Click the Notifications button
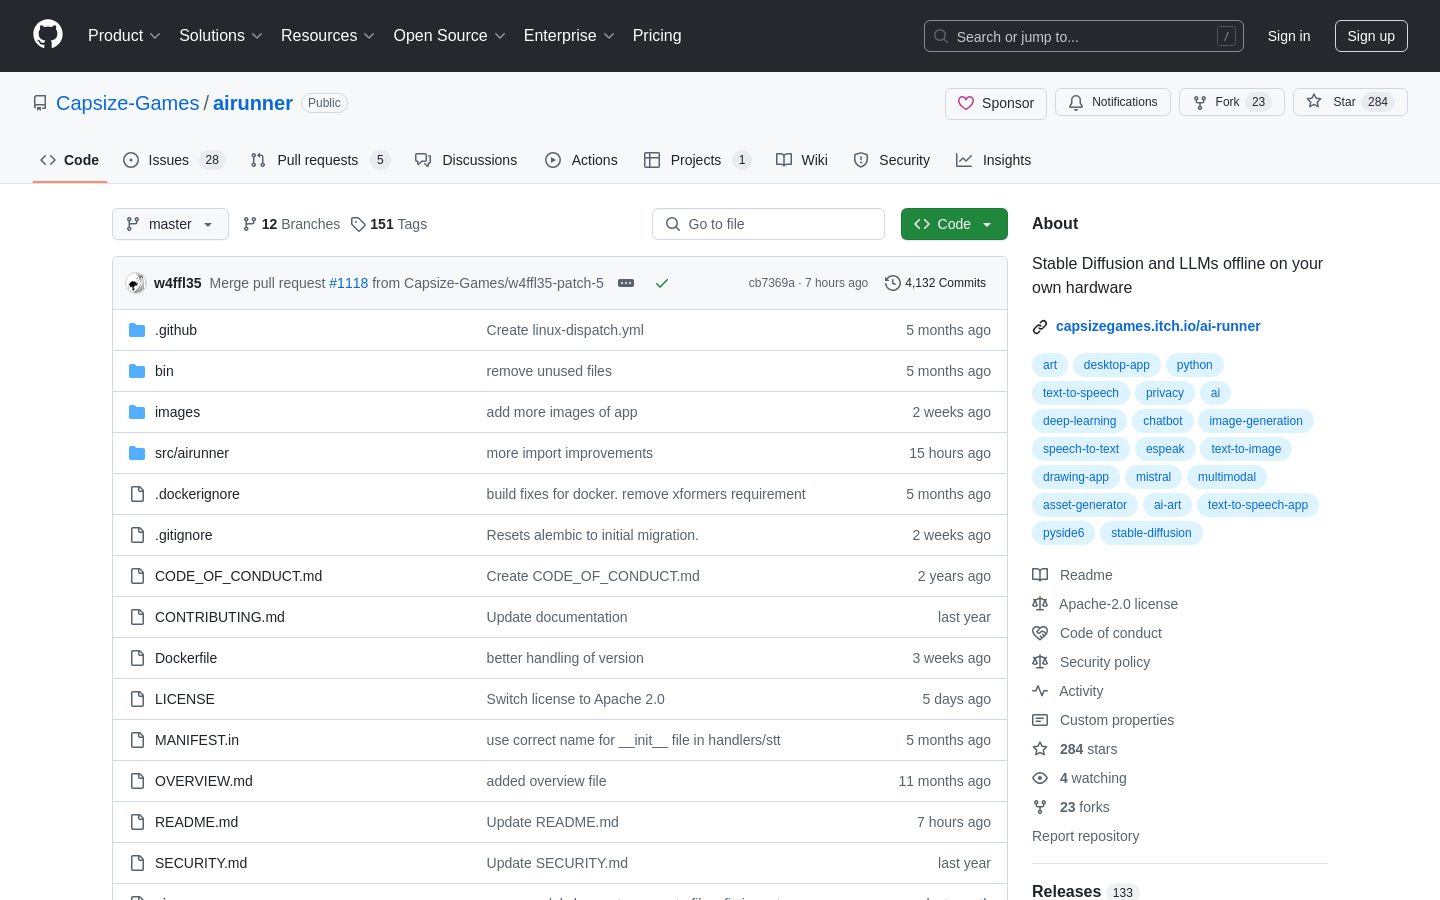 point(1113,102)
